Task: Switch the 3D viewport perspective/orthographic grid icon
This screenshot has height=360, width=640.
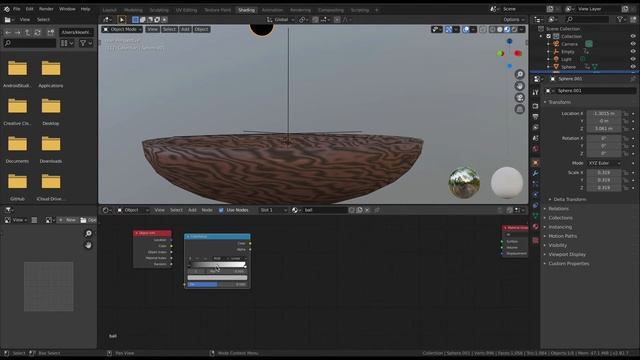Action: (x=520, y=109)
